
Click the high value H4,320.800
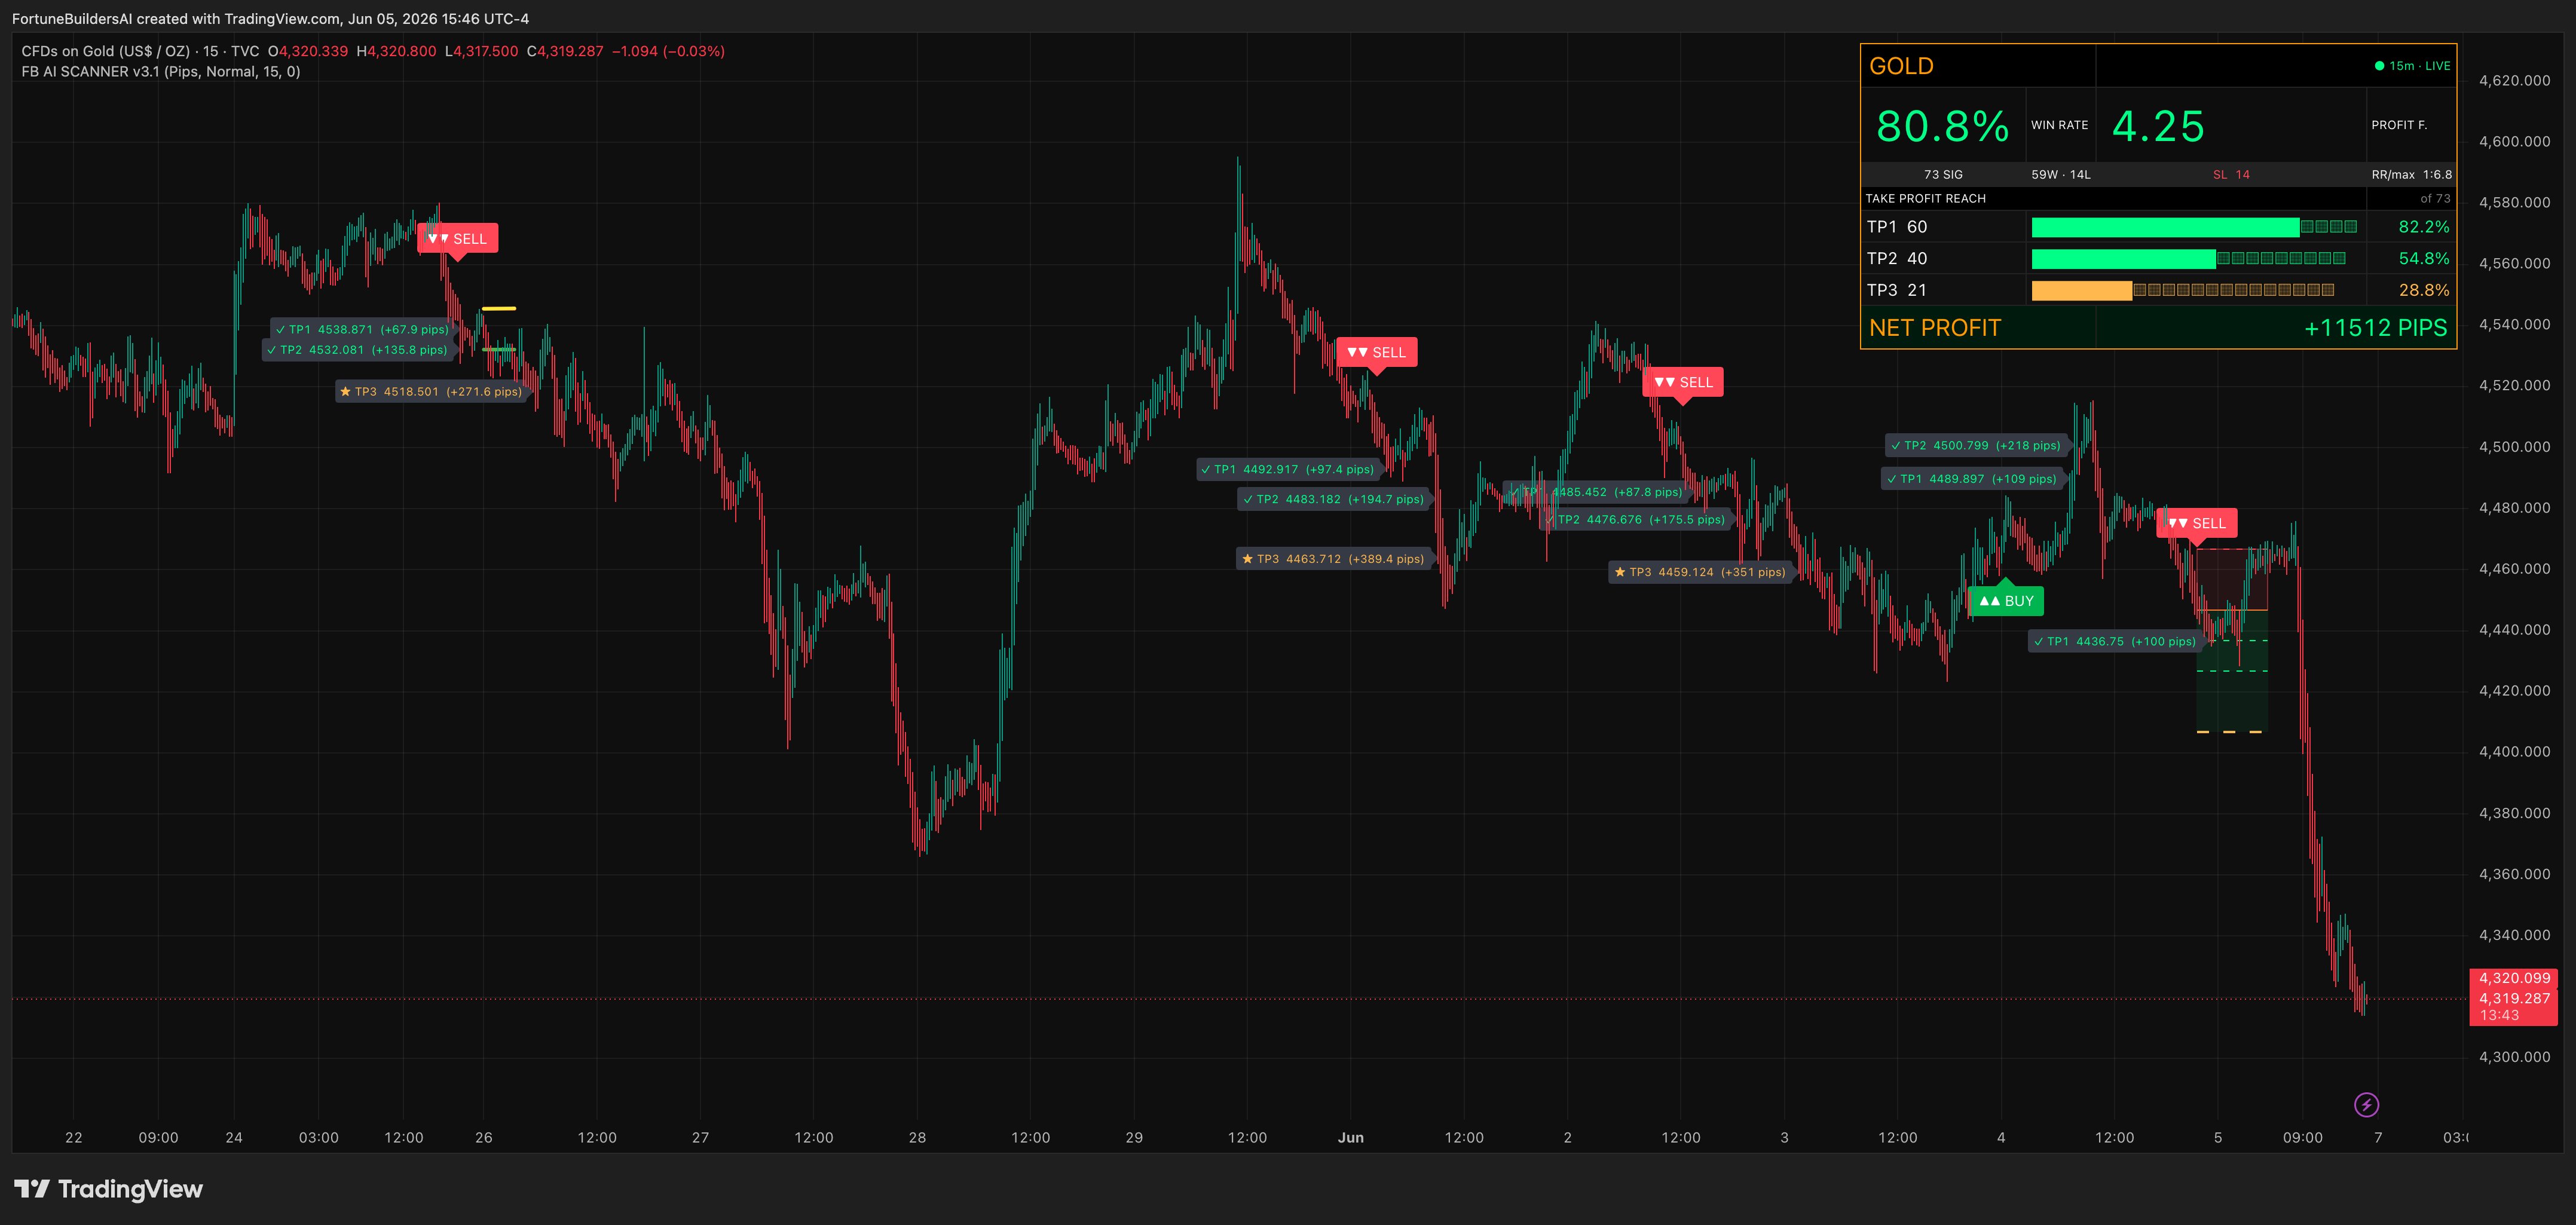point(396,51)
